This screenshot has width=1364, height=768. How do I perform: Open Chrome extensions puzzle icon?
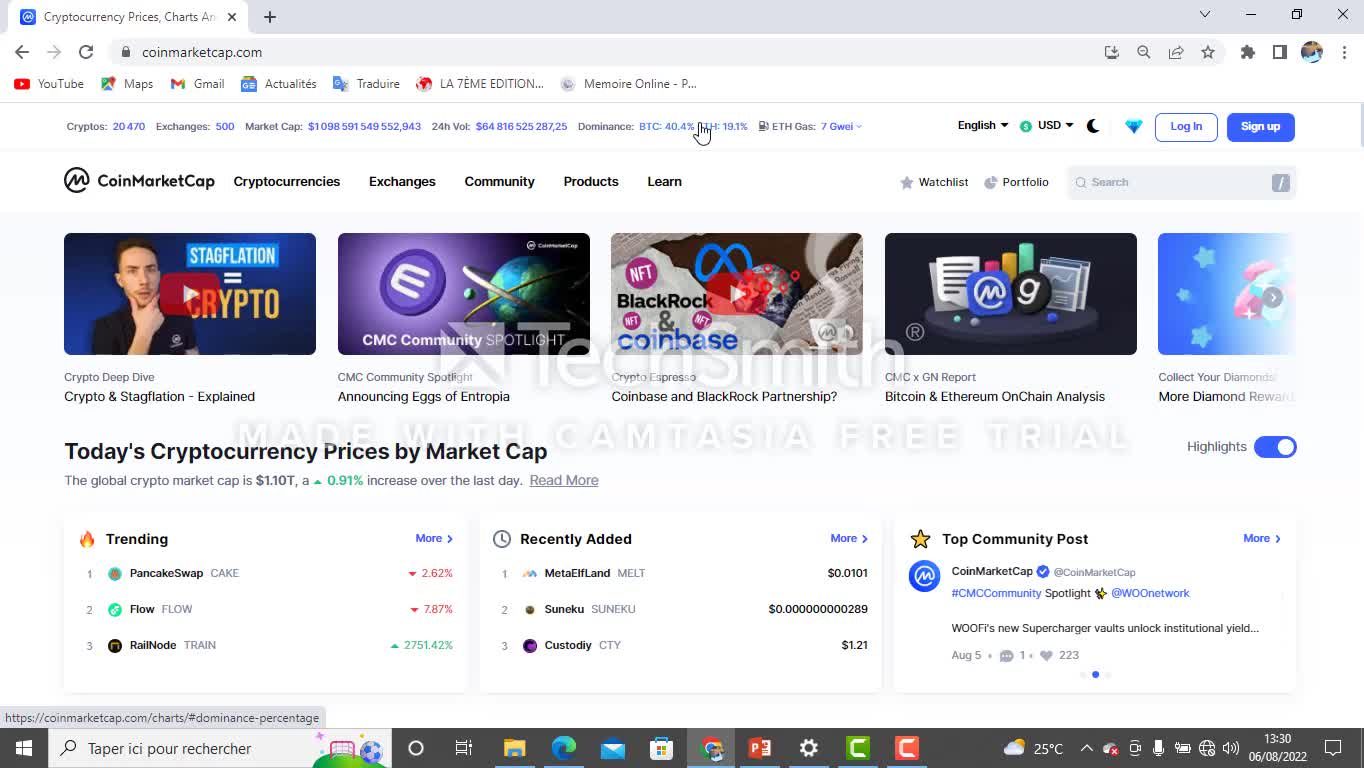pyautogui.click(x=1248, y=52)
